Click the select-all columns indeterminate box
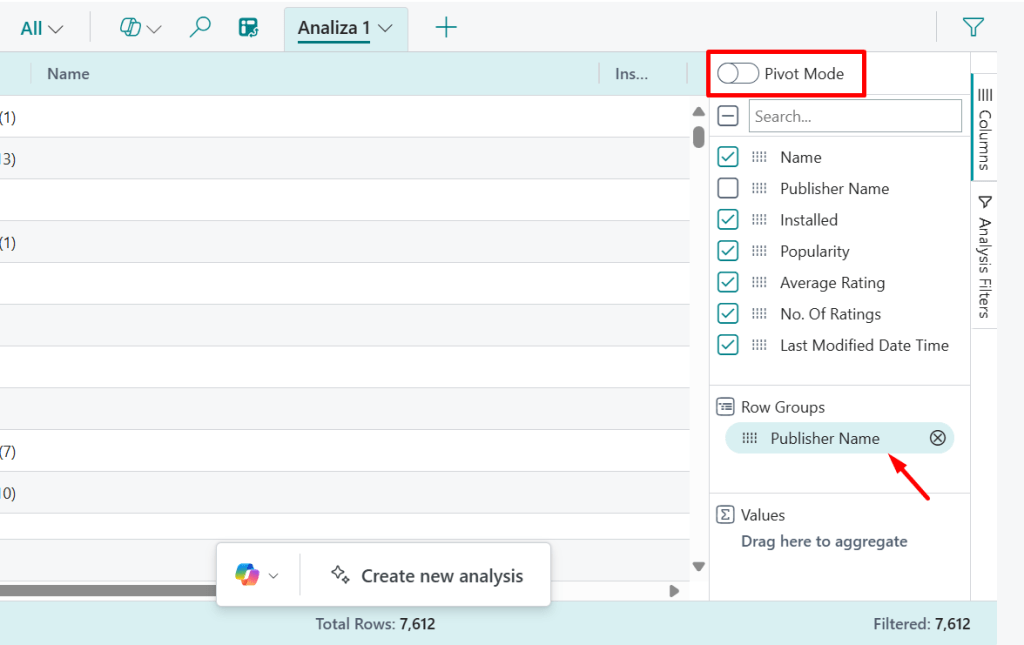The image size is (1024, 645). point(729,116)
